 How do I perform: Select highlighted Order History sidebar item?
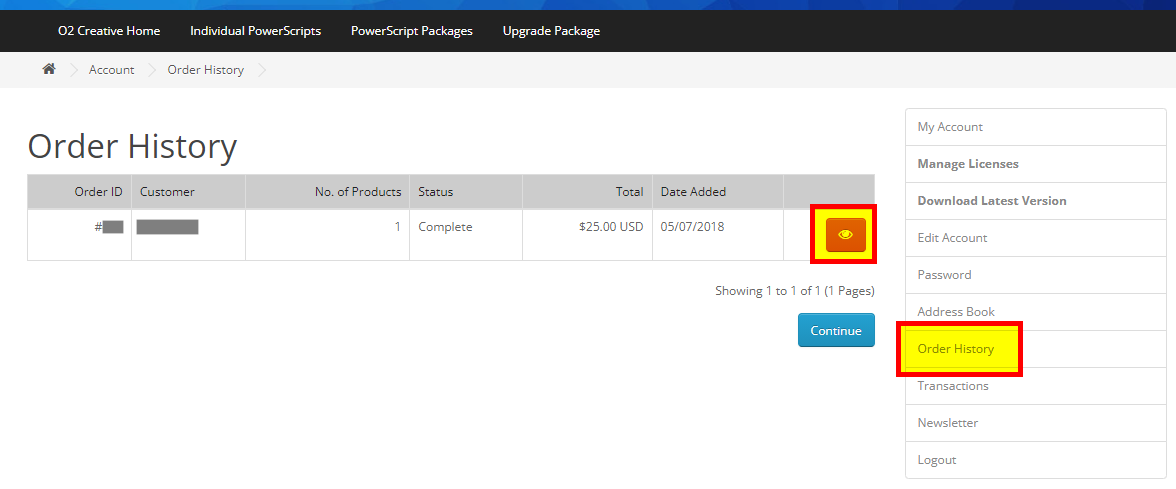[956, 349]
